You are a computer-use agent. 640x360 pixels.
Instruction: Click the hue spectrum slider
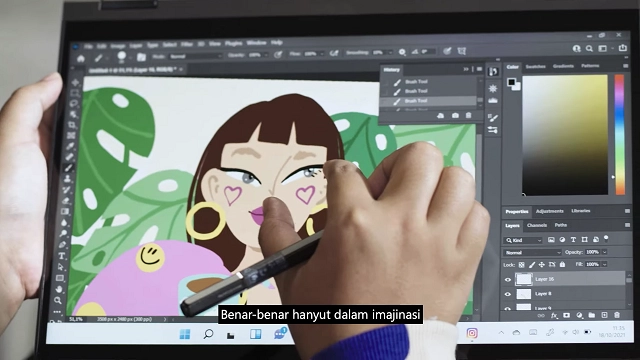pyautogui.click(x=620, y=134)
